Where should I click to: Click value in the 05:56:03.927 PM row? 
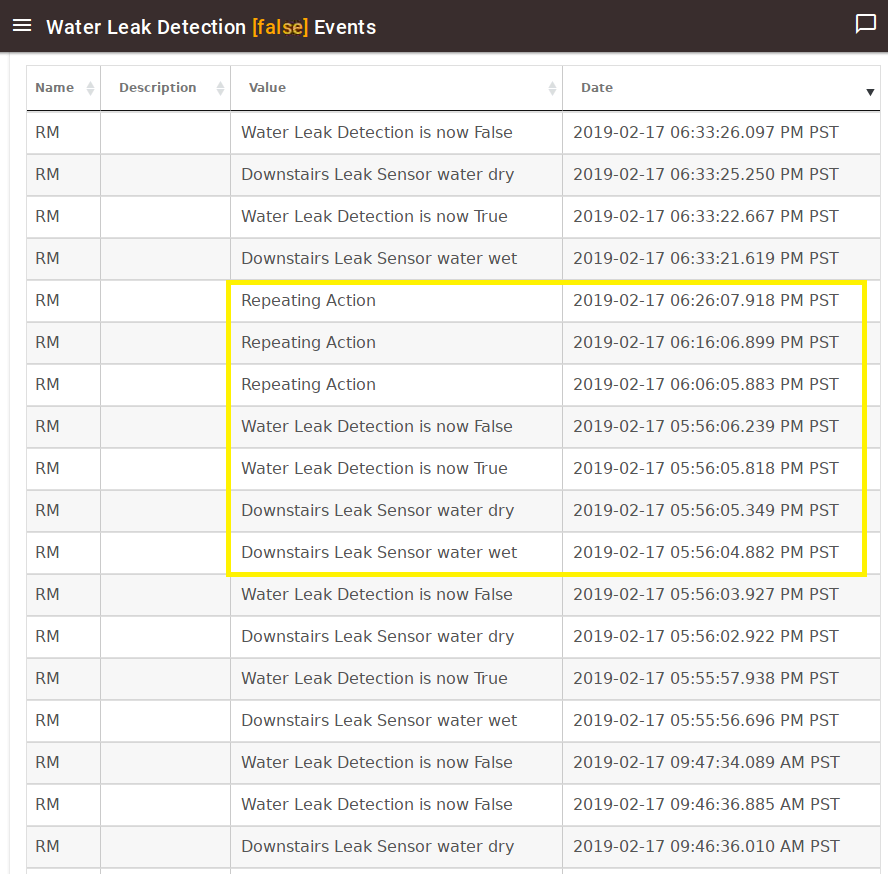377,594
